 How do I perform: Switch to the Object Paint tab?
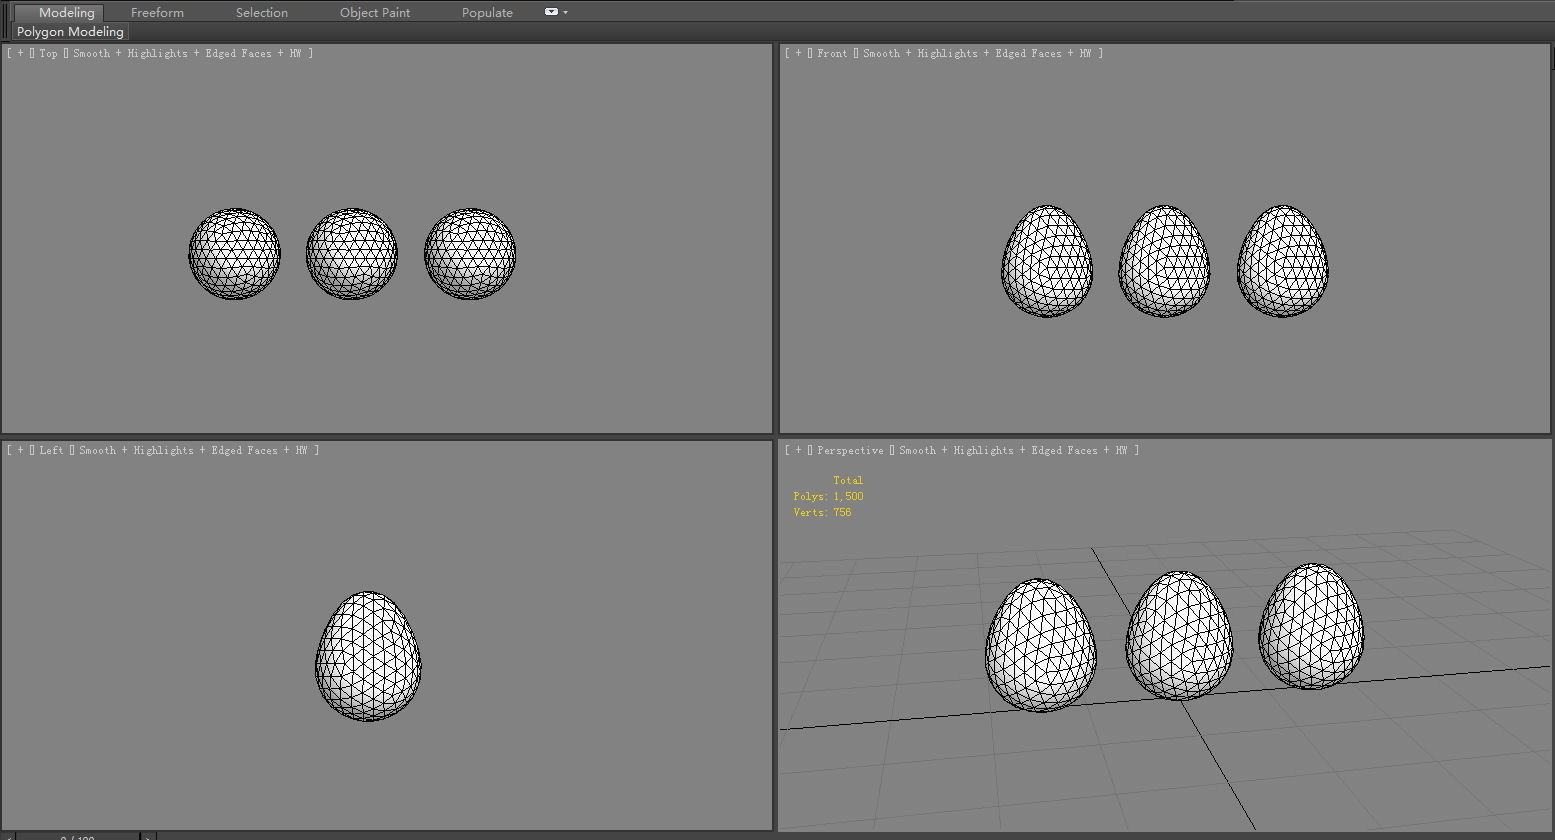tap(375, 12)
